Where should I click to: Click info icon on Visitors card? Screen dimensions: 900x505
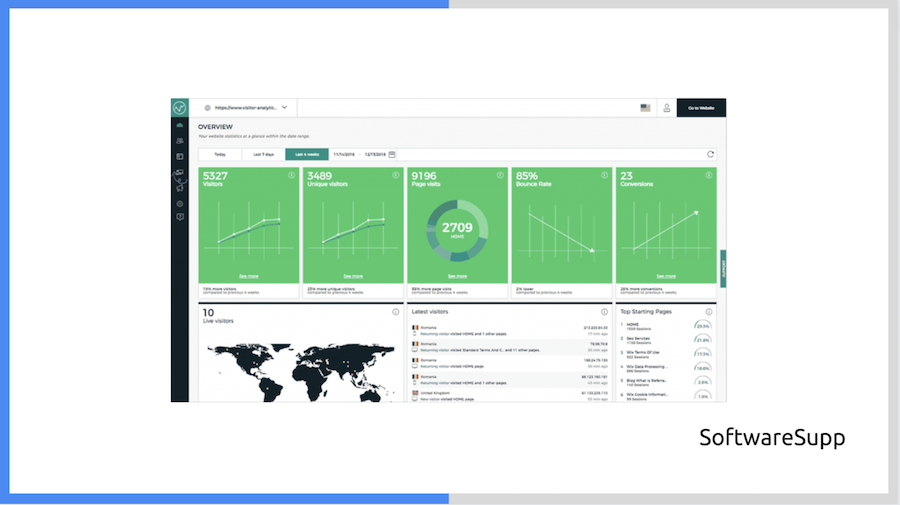pyautogui.click(x=292, y=175)
